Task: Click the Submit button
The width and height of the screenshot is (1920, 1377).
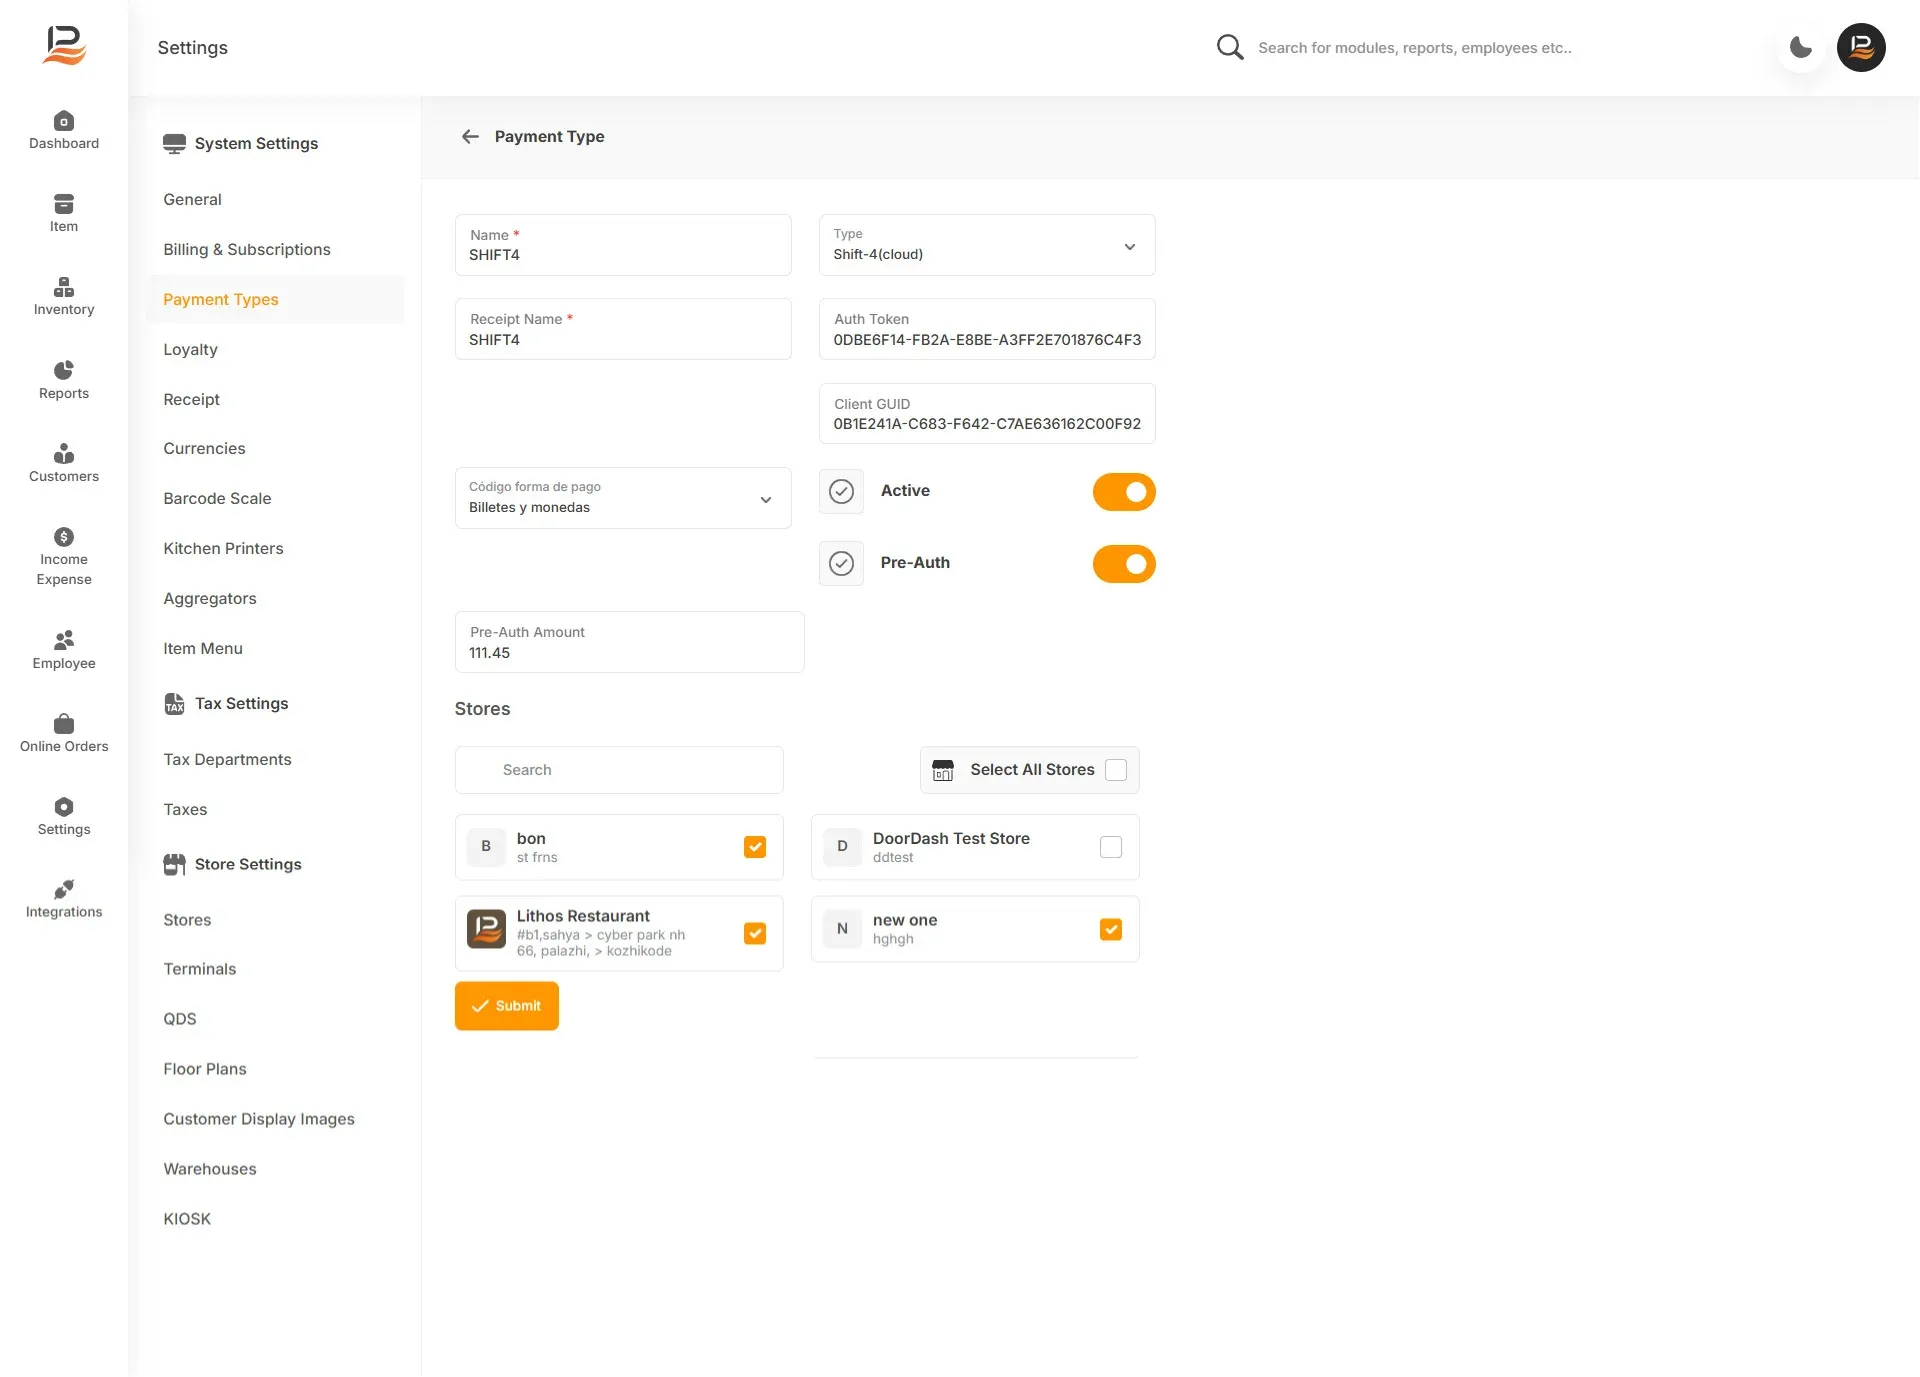Action: pyautogui.click(x=507, y=1006)
